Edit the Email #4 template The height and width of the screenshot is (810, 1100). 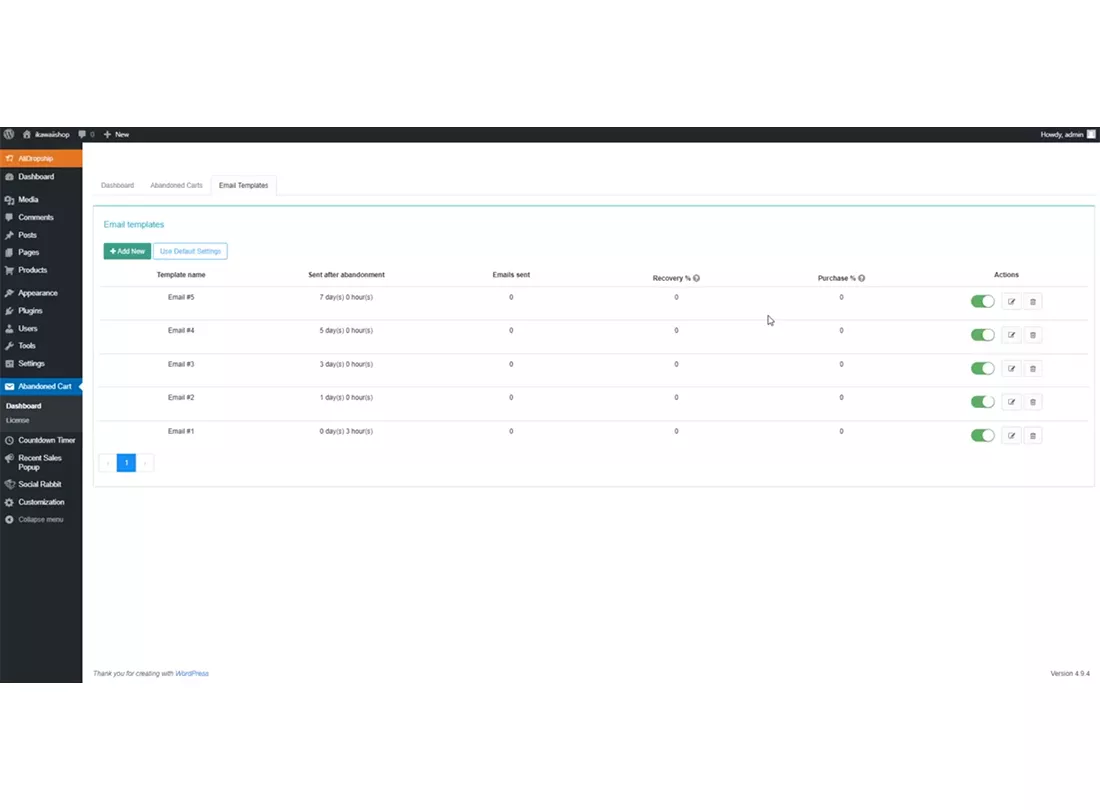click(1011, 335)
